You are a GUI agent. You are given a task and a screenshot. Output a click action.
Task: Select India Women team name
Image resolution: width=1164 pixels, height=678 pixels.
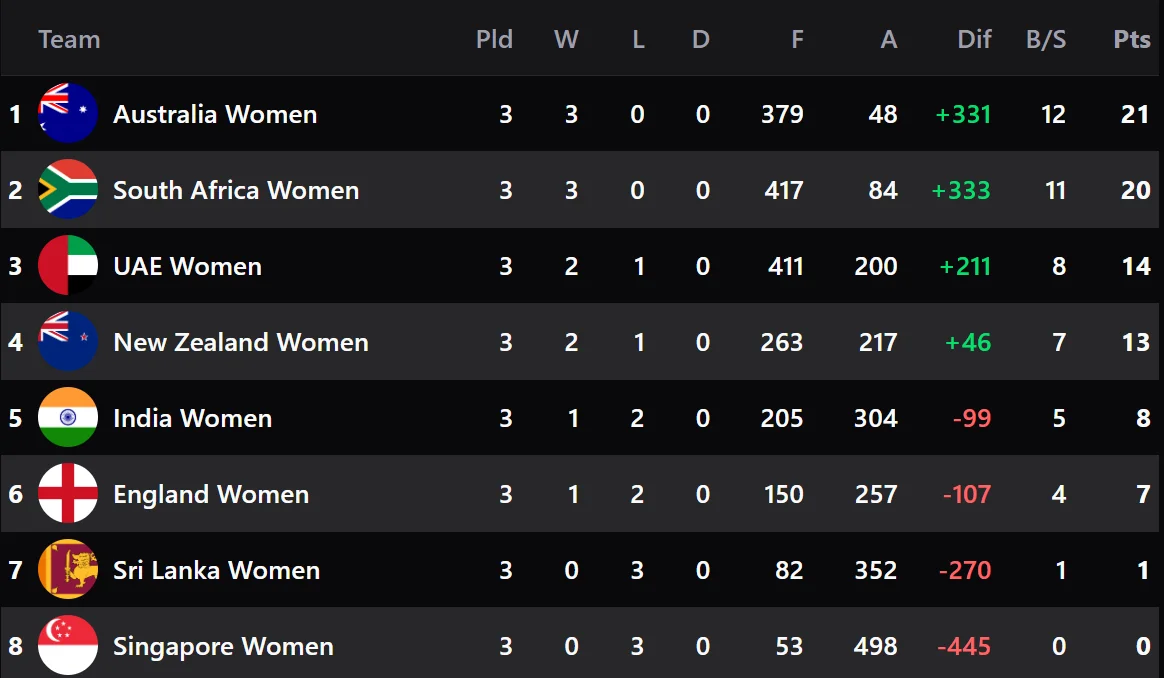coord(192,418)
